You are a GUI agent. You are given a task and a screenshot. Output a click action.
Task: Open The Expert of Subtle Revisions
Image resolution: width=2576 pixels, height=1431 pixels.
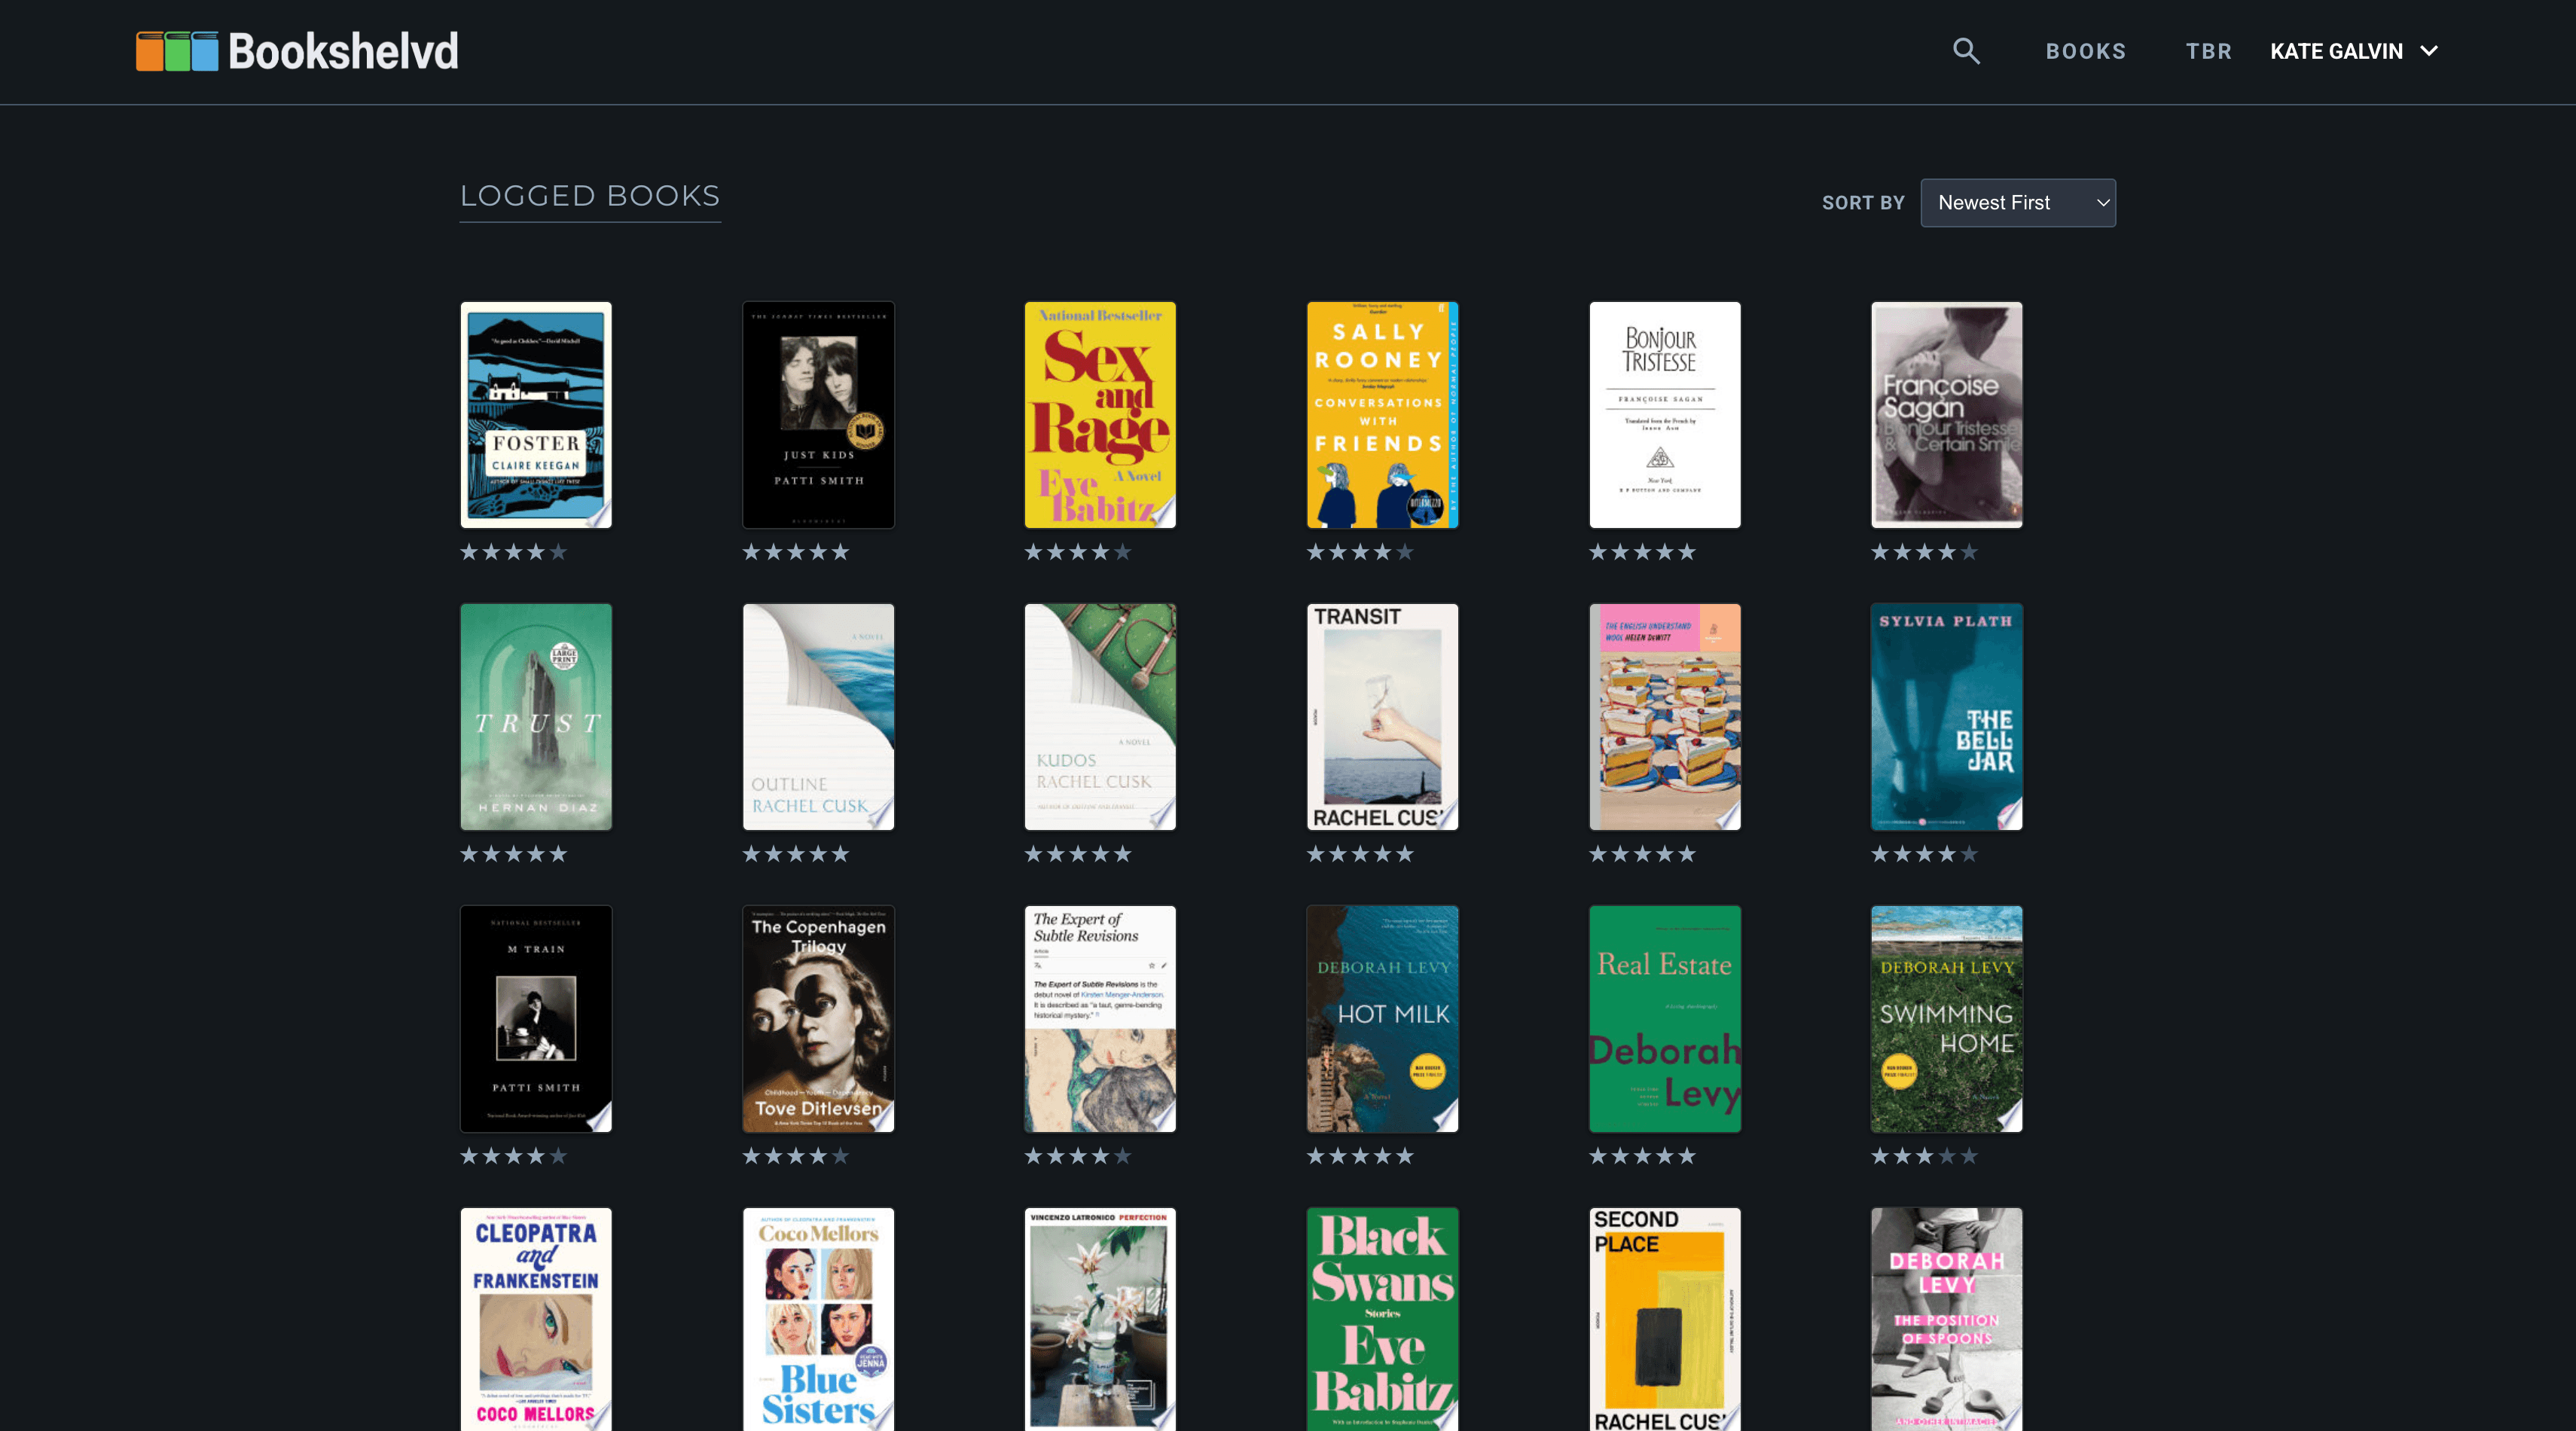[x=1100, y=1019]
